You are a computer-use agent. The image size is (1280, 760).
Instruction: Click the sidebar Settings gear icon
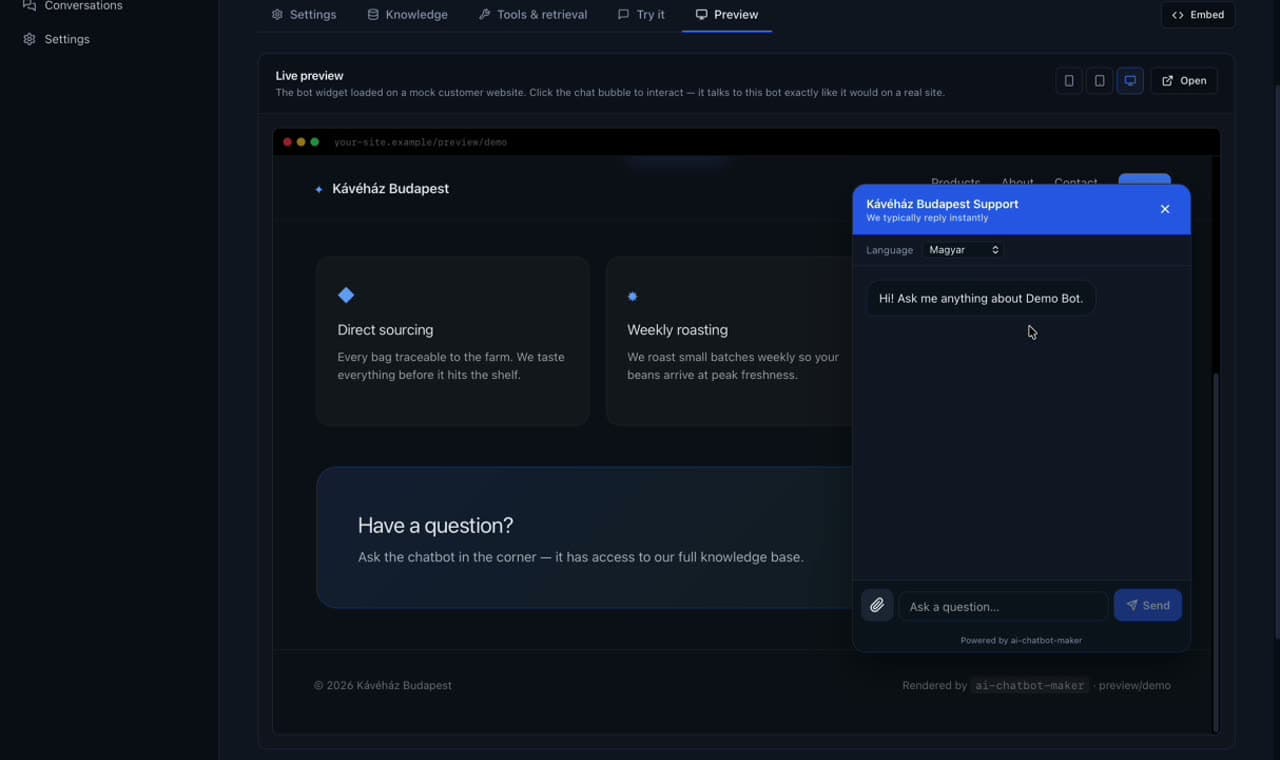[x=29, y=39]
